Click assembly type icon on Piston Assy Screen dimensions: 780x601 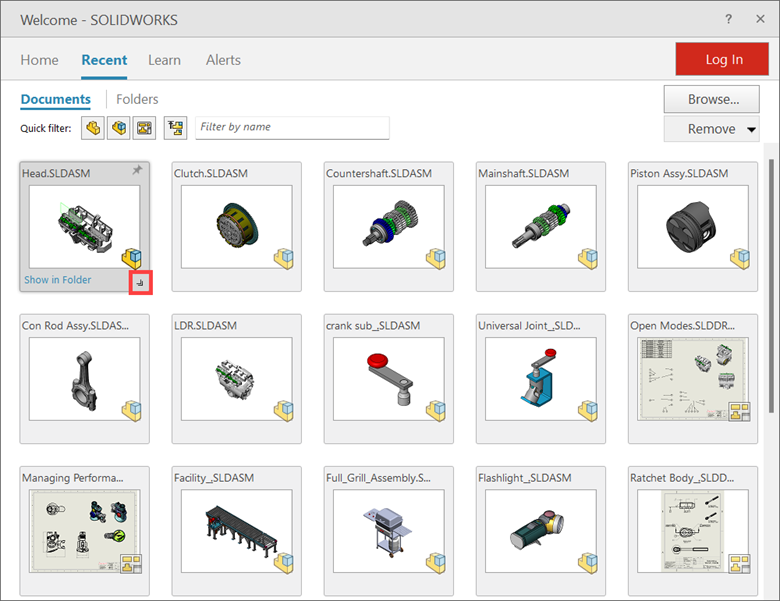click(x=740, y=259)
